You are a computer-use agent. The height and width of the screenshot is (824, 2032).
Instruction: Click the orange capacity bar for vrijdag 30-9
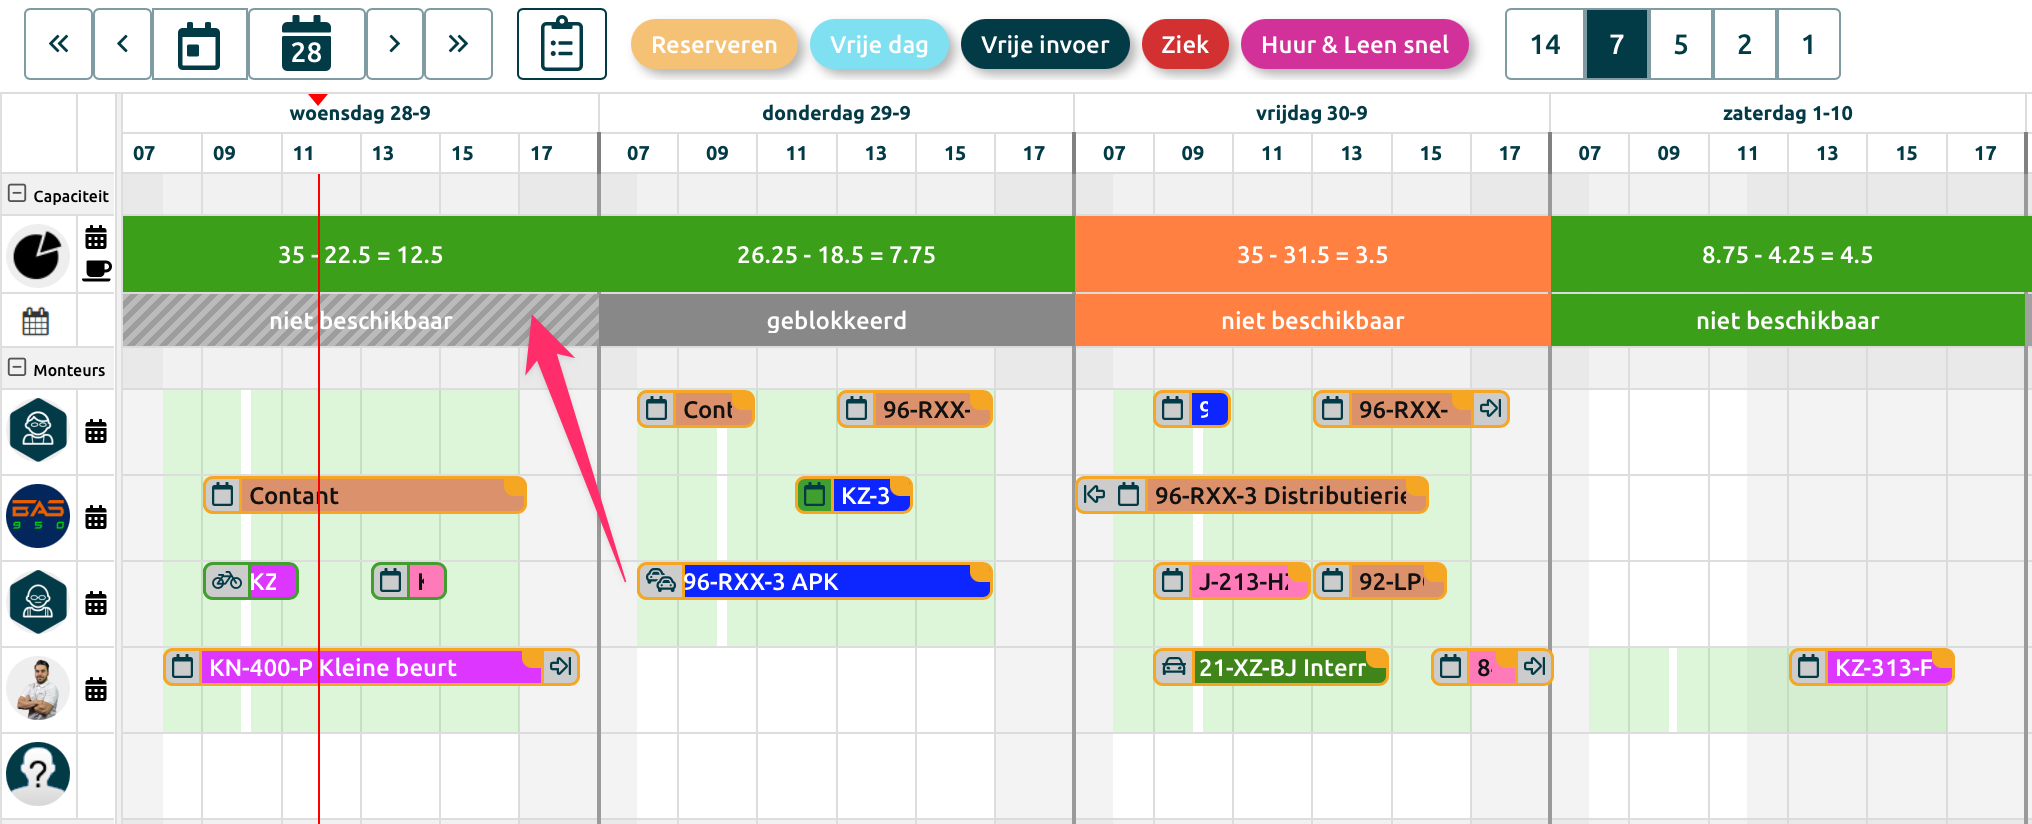coord(1312,255)
